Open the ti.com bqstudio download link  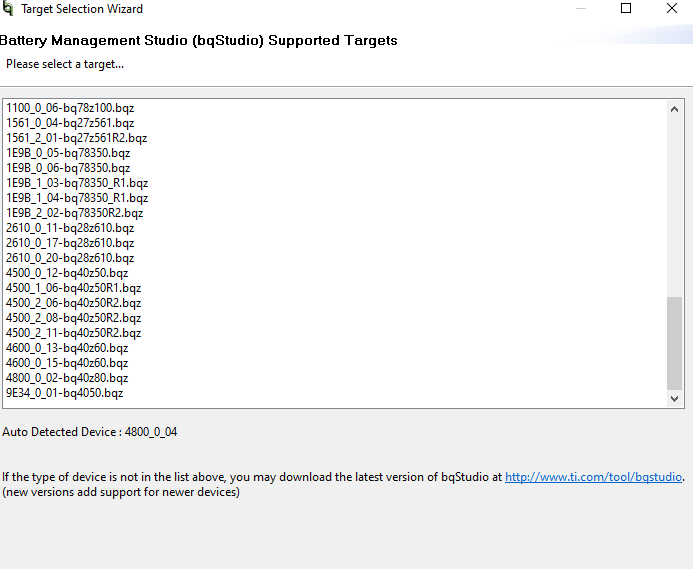[x=593, y=477]
